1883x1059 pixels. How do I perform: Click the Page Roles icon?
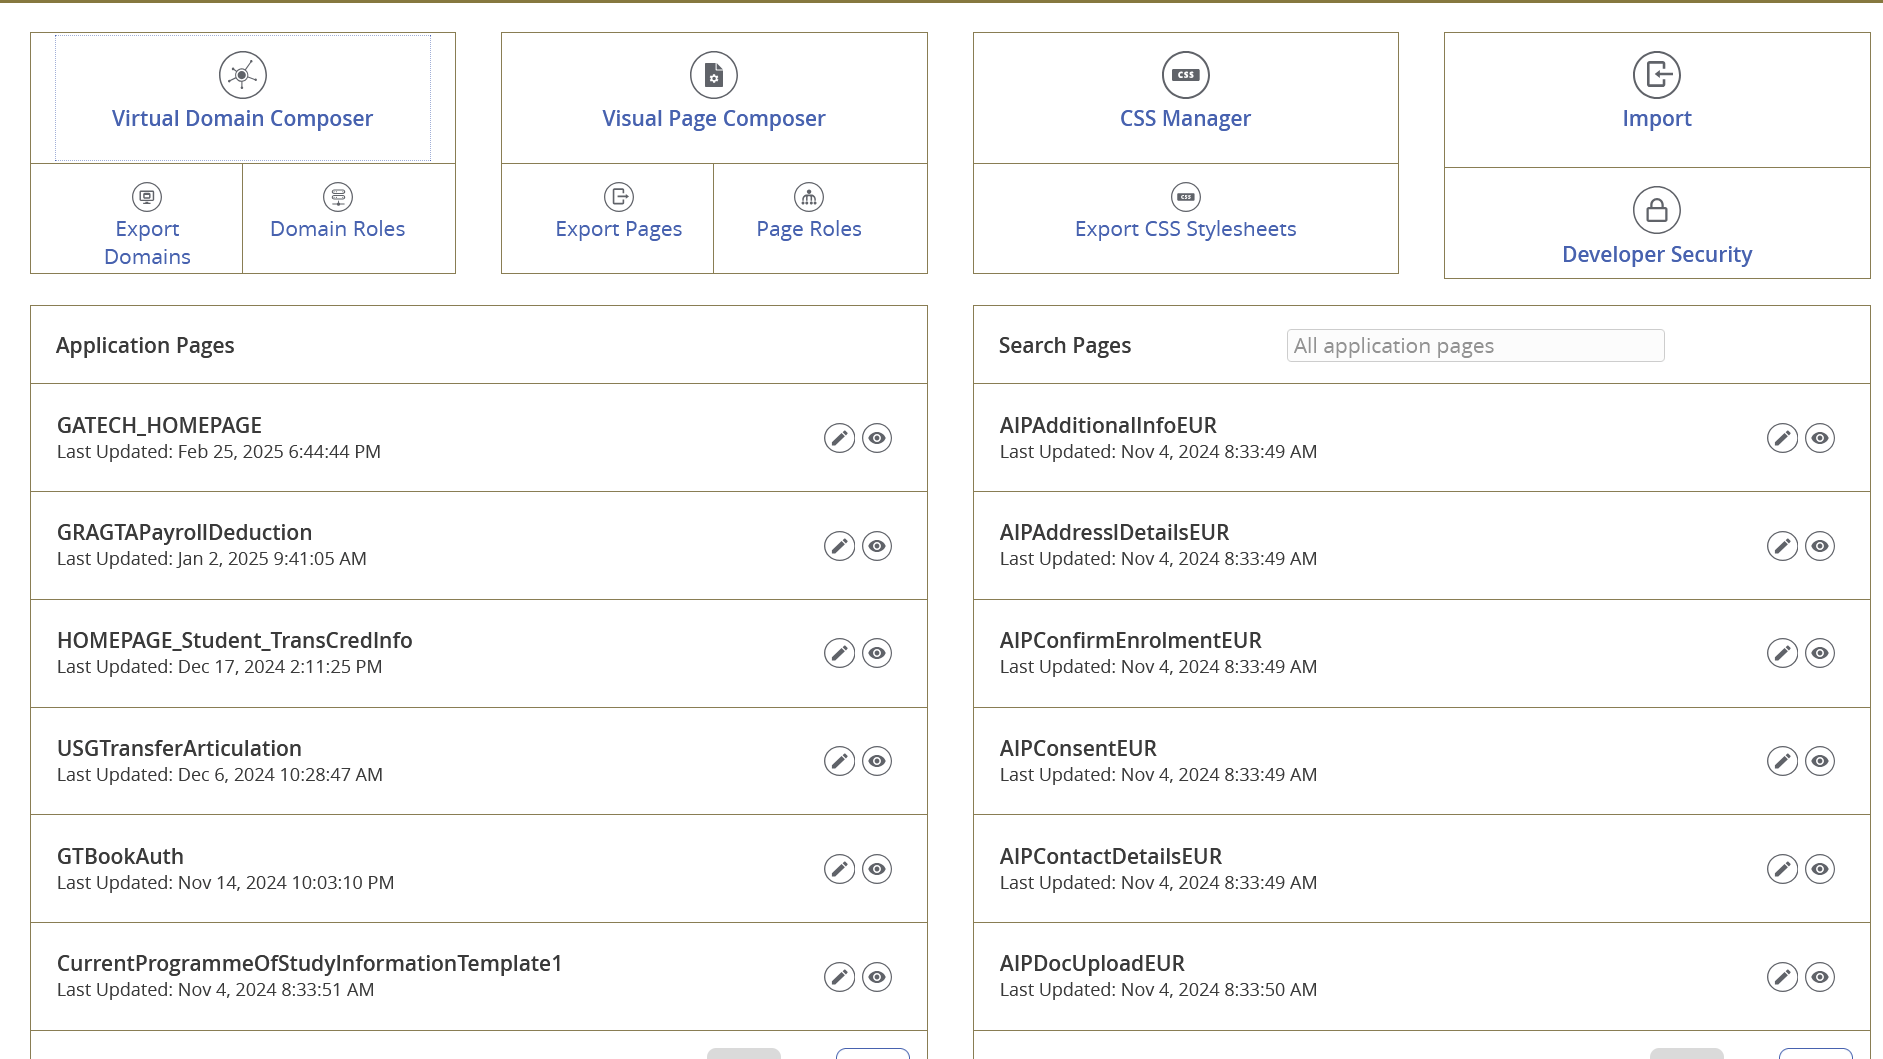(x=809, y=197)
